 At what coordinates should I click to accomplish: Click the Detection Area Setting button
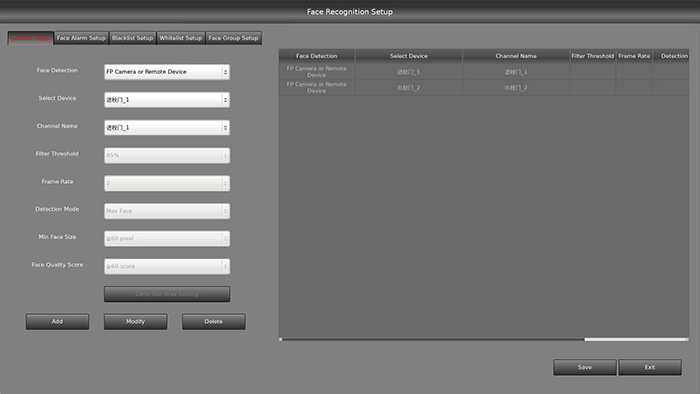coord(167,294)
